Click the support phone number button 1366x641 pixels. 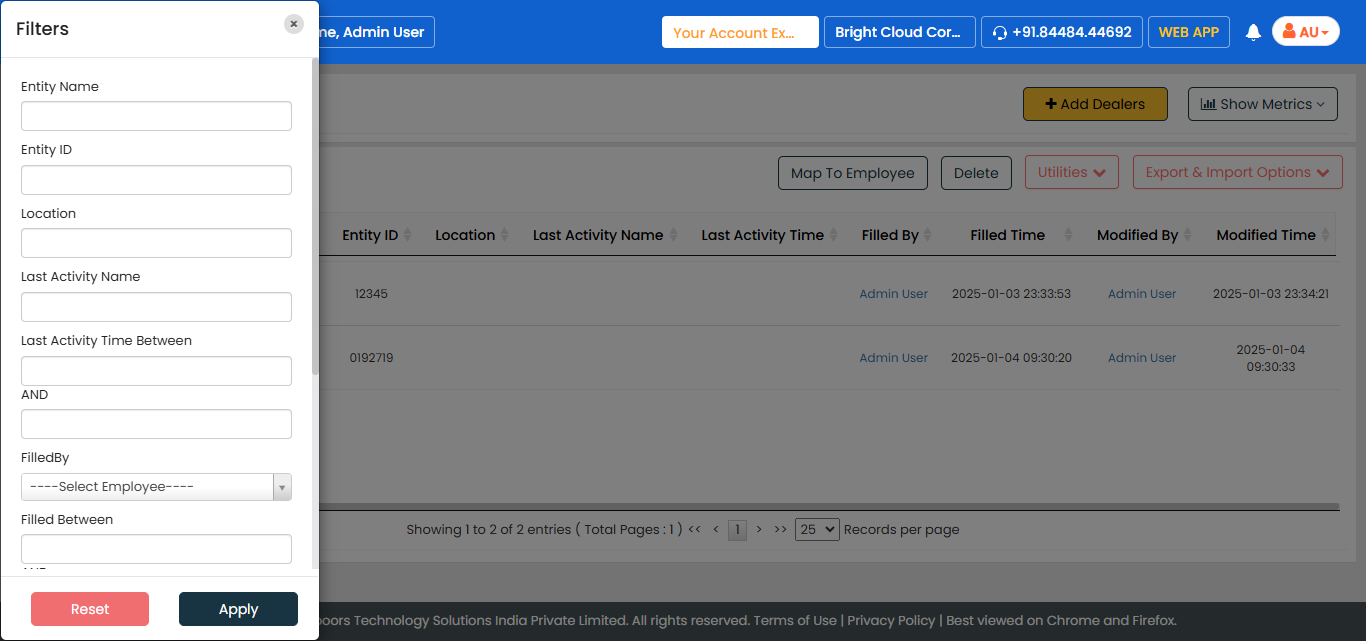(x=1061, y=32)
